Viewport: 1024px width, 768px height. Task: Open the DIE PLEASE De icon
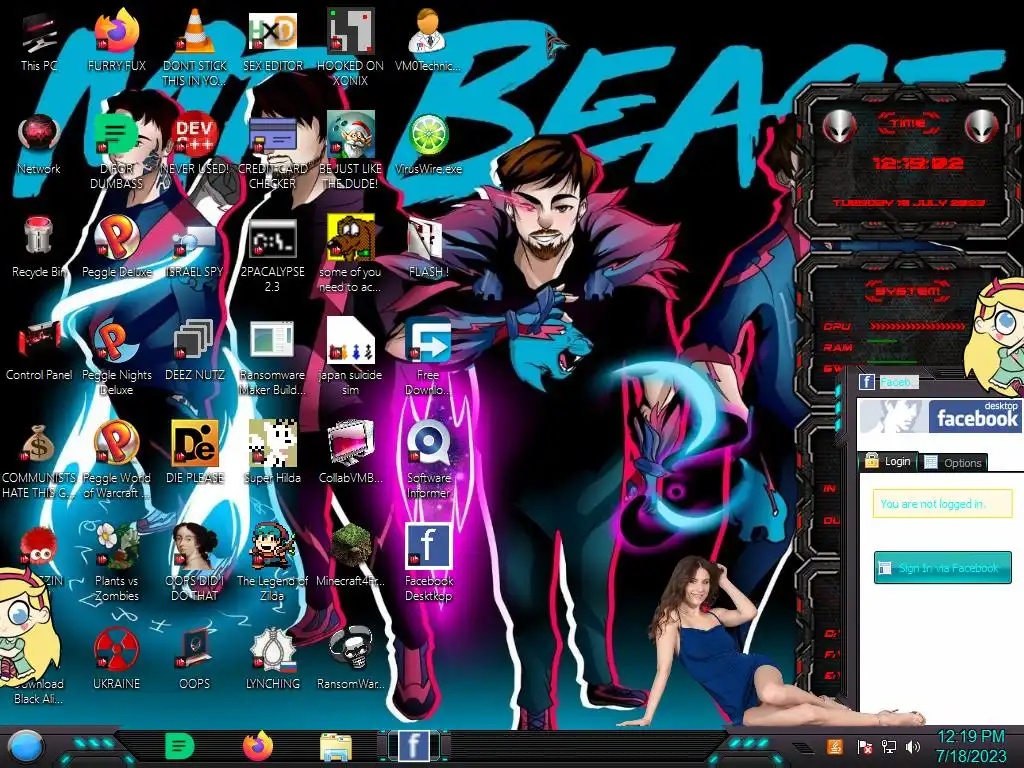pos(195,444)
